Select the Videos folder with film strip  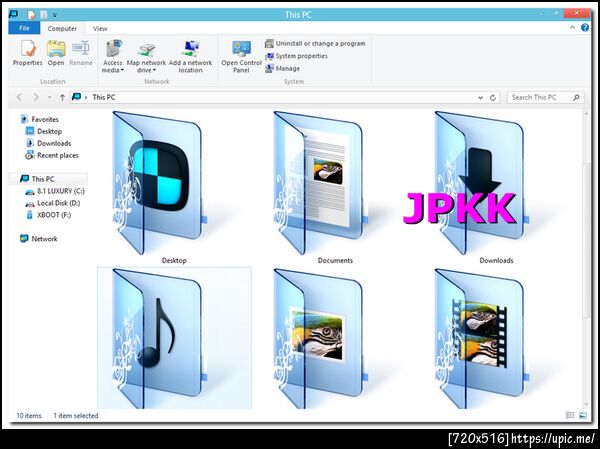tap(480, 339)
